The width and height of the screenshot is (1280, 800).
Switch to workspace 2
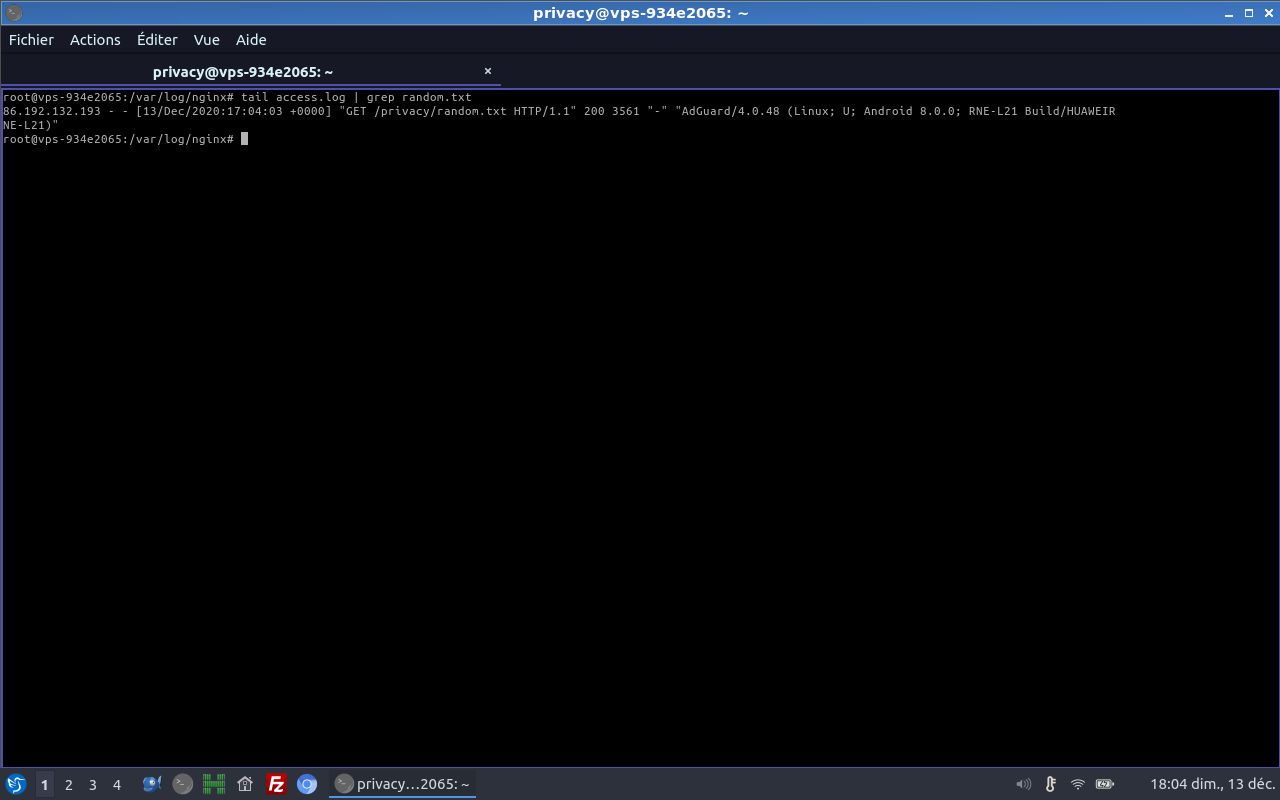(x=68, y=784)
